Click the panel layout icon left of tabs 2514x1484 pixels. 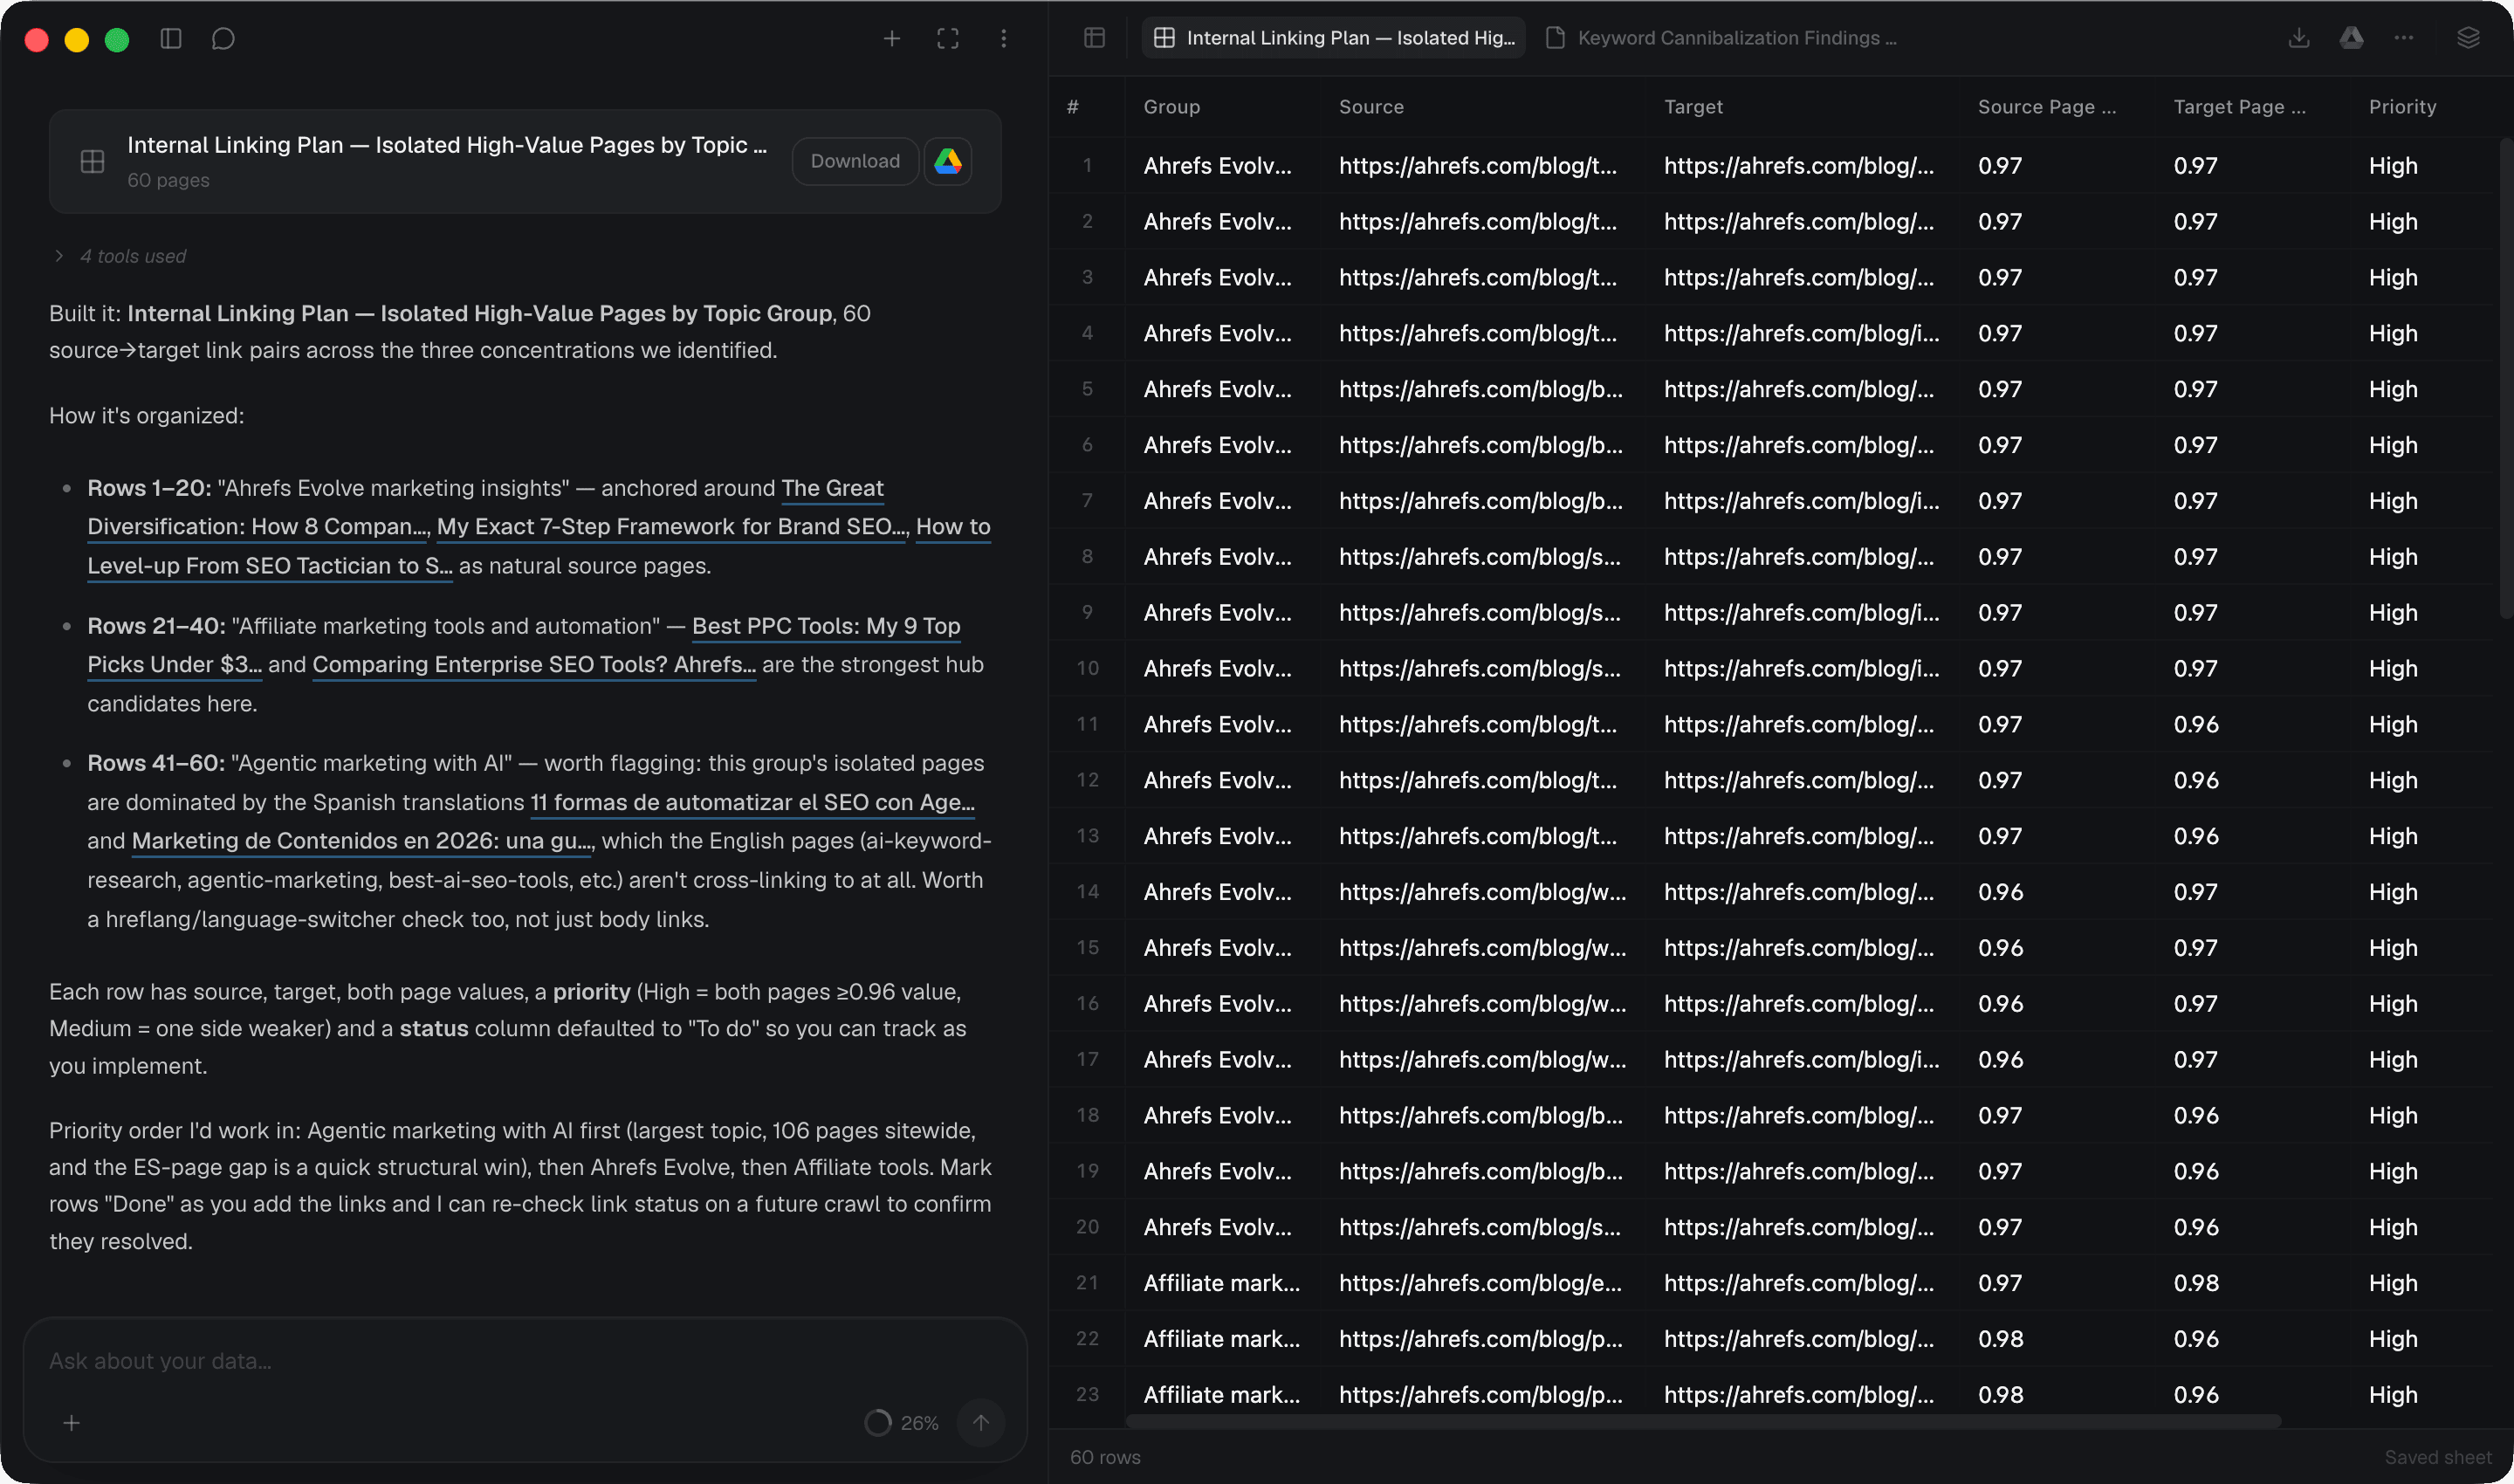1094,38
